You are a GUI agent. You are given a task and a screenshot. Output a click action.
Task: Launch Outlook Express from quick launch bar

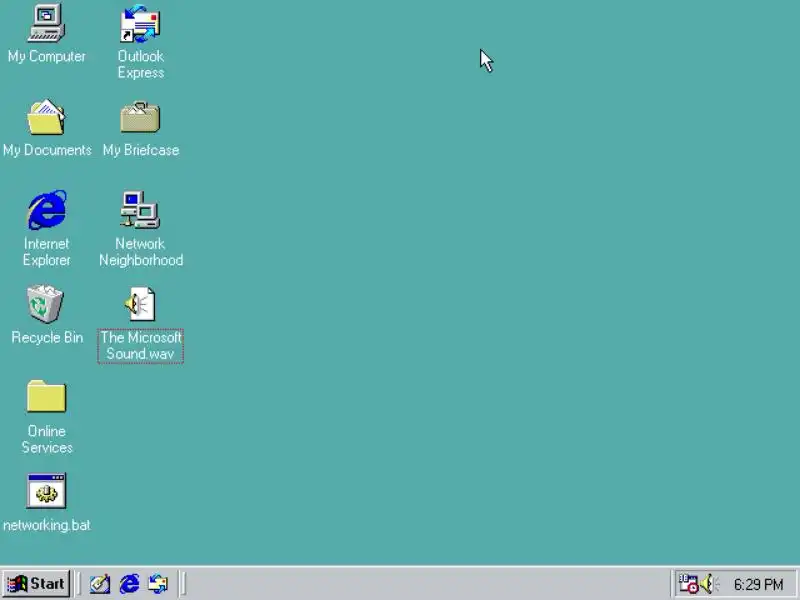[x=158, y=584]
